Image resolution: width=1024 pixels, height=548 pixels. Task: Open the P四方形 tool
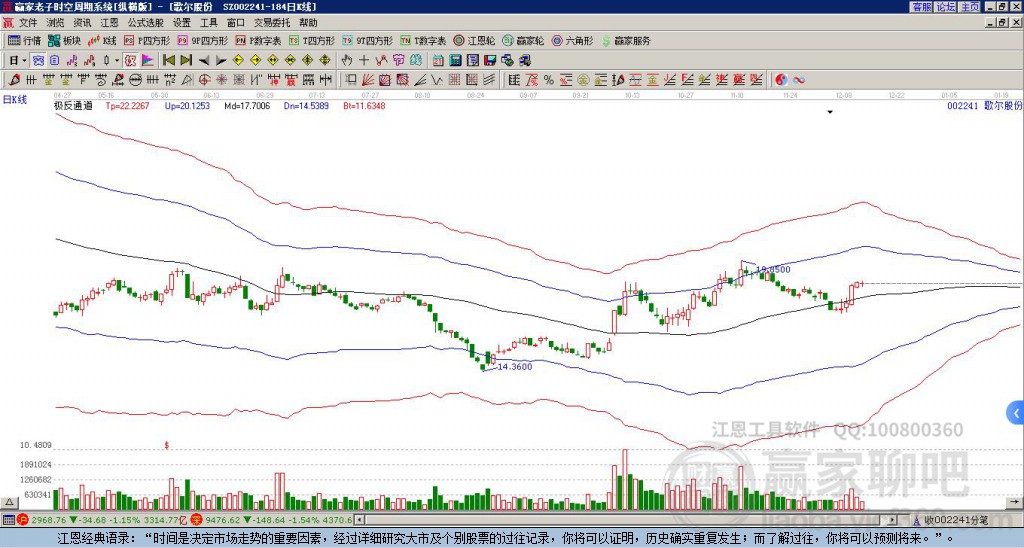pos(147,40)
